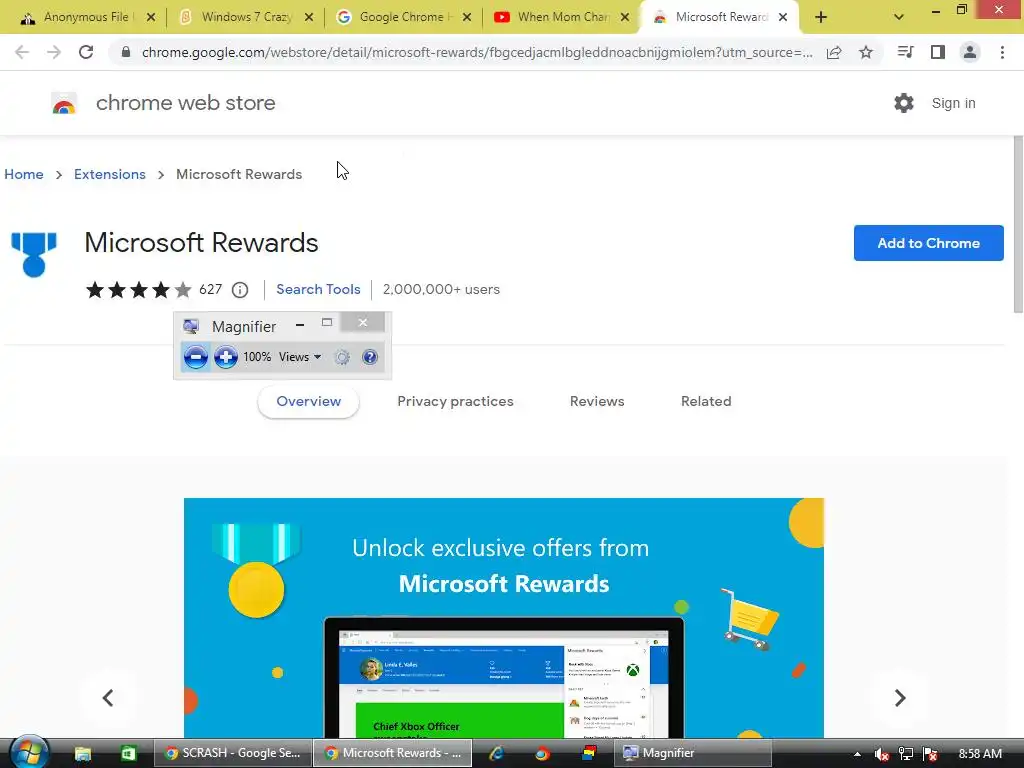Select the Overview tab
This screenshot has width=1024, height=768.
click(308, 402)
